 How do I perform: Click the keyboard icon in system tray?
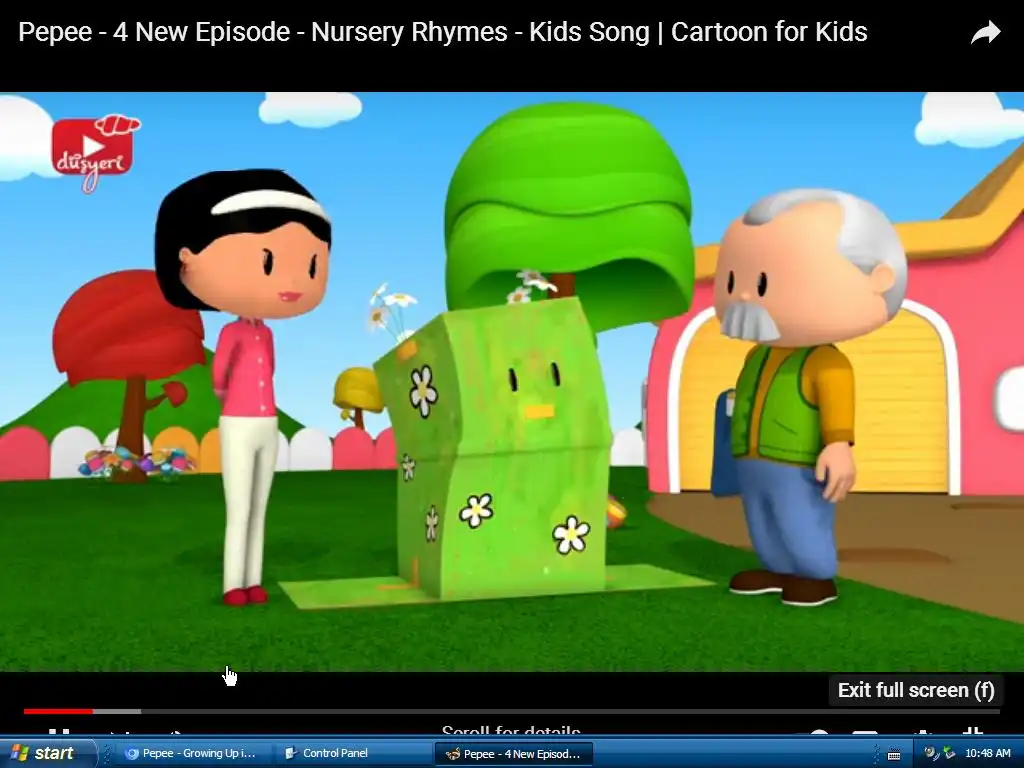click(x=894, y=755)
